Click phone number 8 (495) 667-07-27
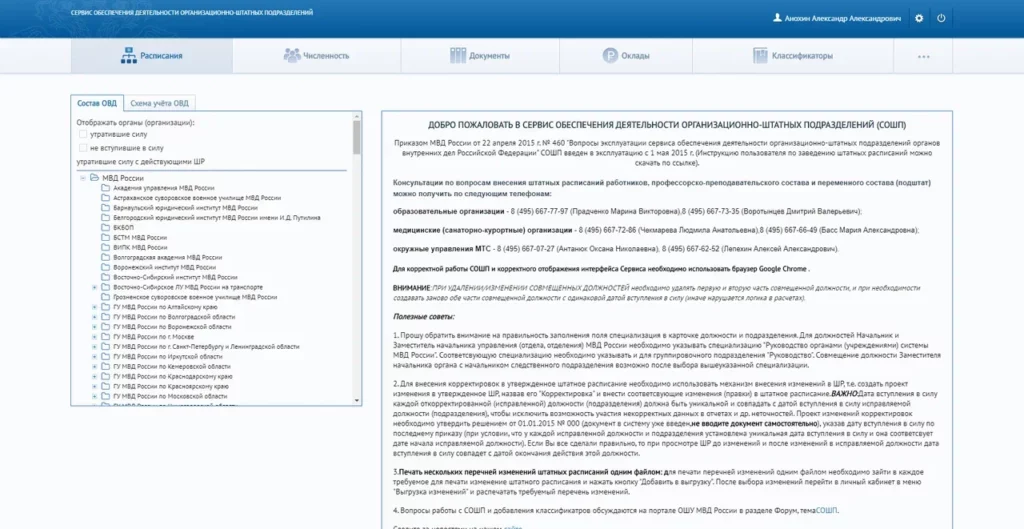This screenshot has width=1024, height=529. pyautogui.click(x=525, y=249)
